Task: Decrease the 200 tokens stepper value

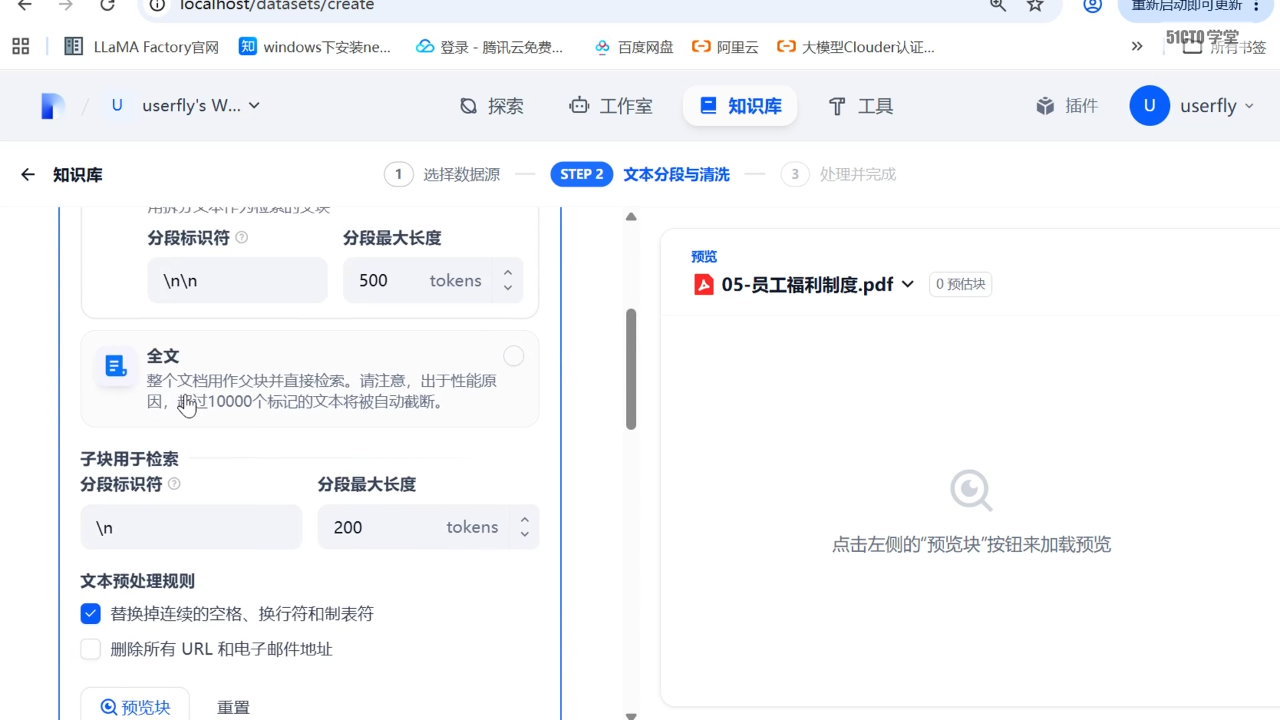Action: pos(524,535)
